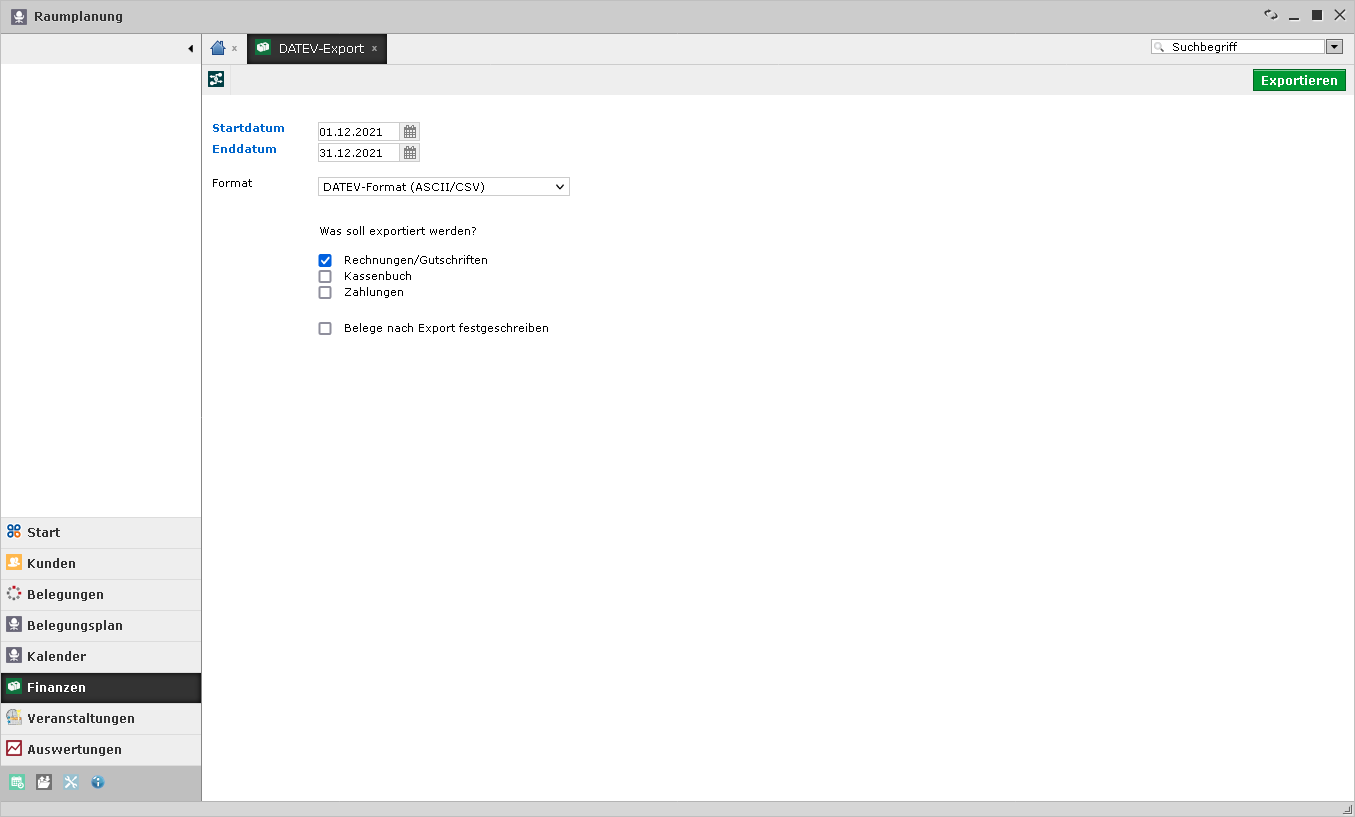Click the magnifier icon in search box

tap(1159, 47)
